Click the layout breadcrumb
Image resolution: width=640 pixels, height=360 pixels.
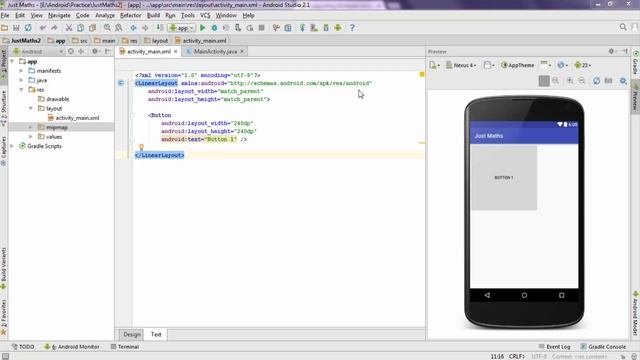click(x=156, y=40)
